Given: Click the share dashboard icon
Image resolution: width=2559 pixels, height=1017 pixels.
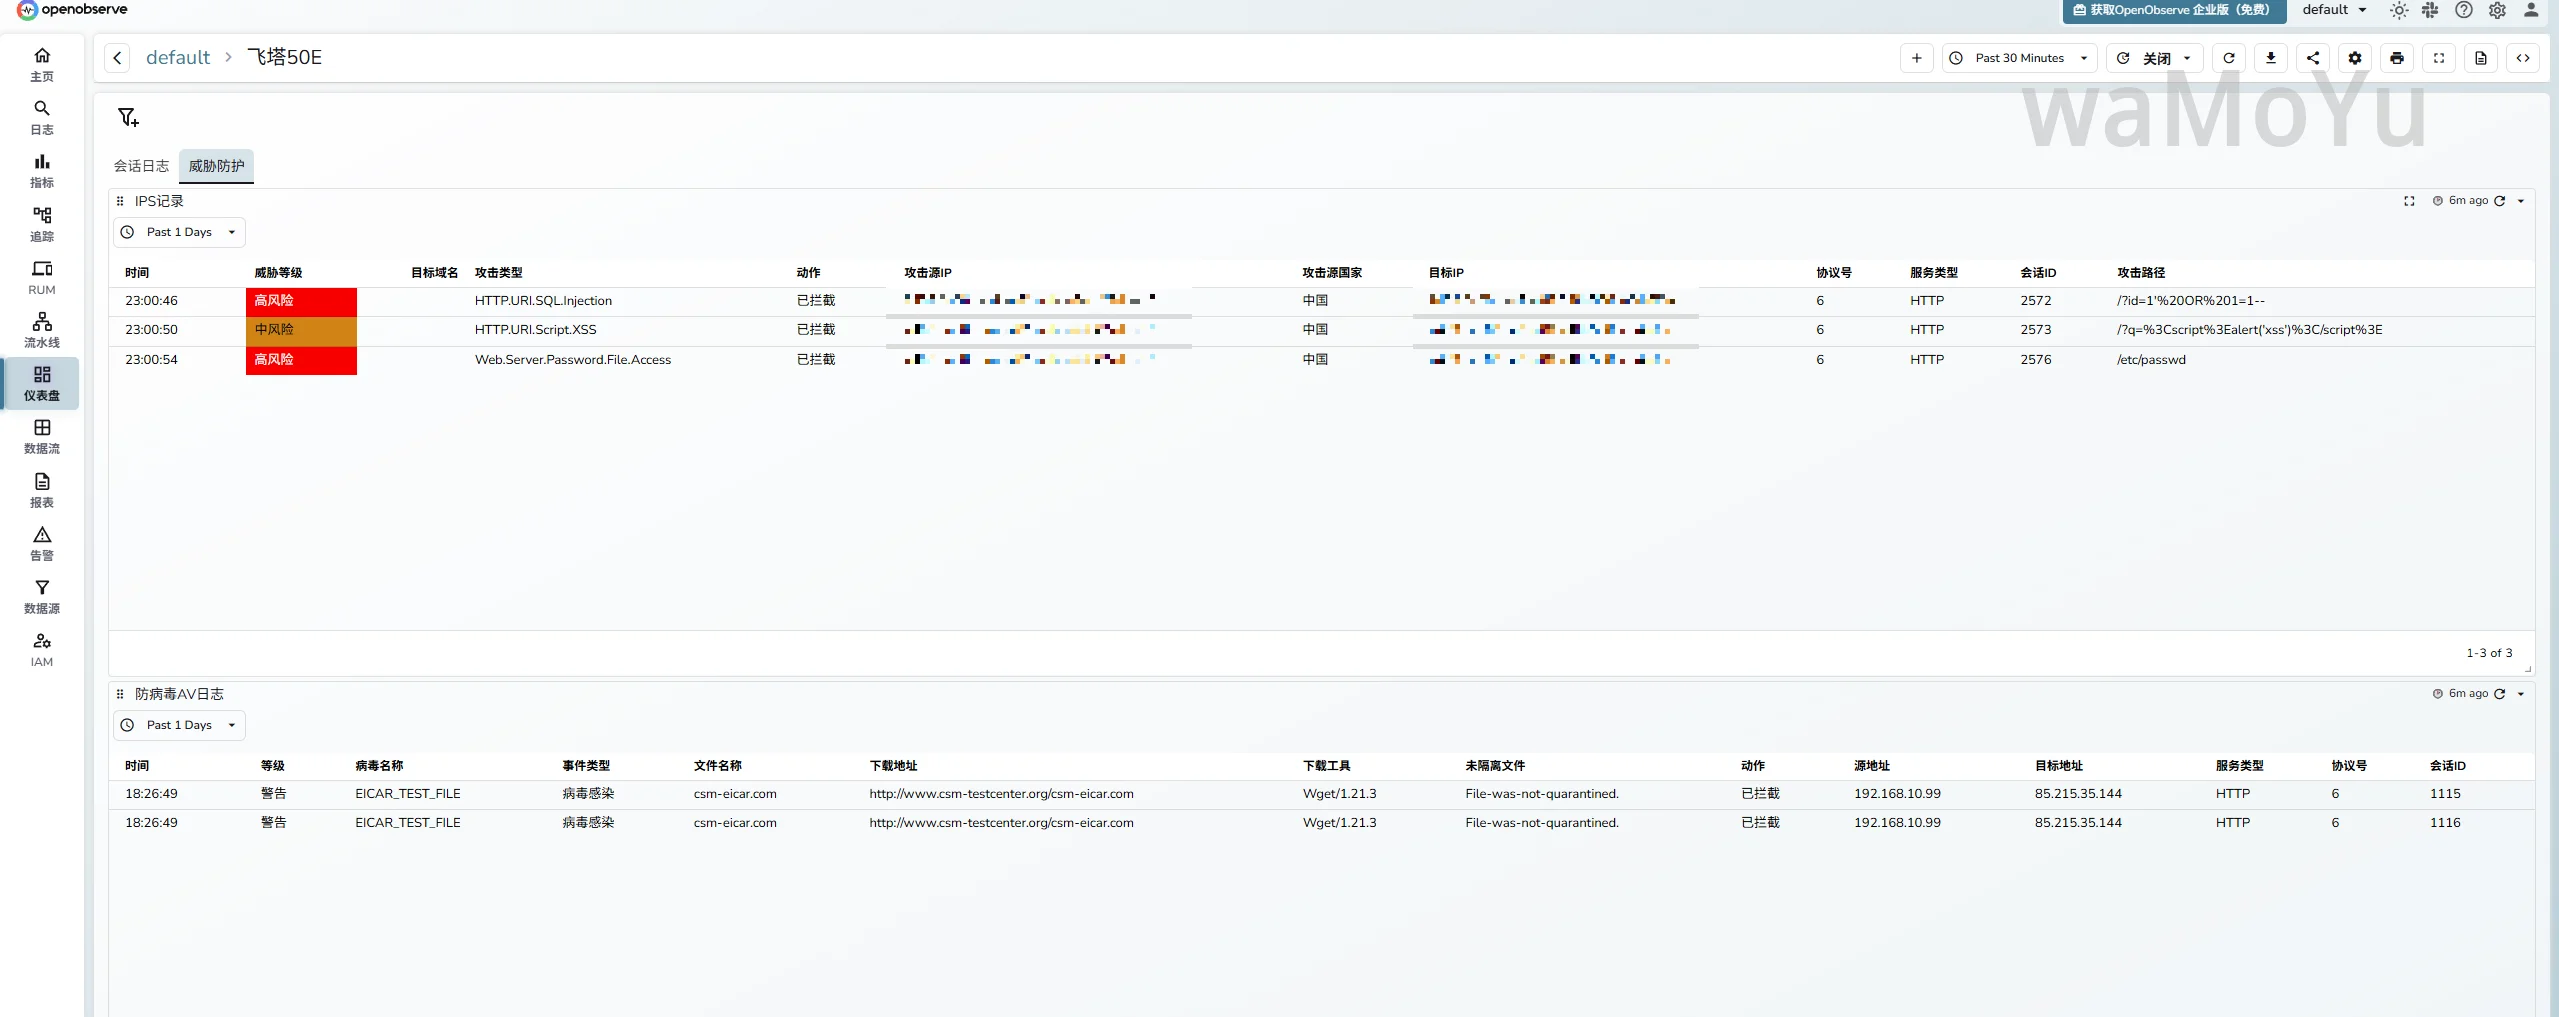Looking at the screenshot, I should pyautogui.click(x=2312, y=58).
